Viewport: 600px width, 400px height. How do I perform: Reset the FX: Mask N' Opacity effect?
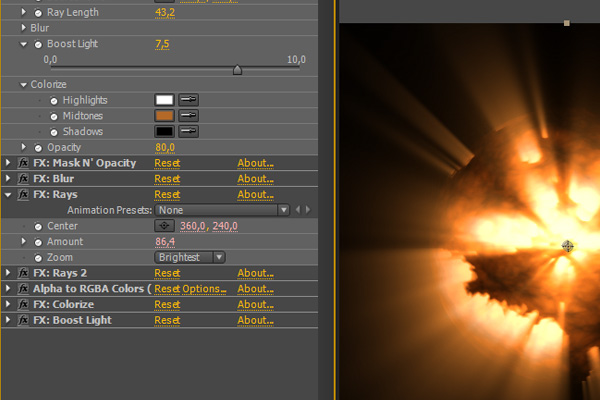pyautogui.click(x=167, y=163)
